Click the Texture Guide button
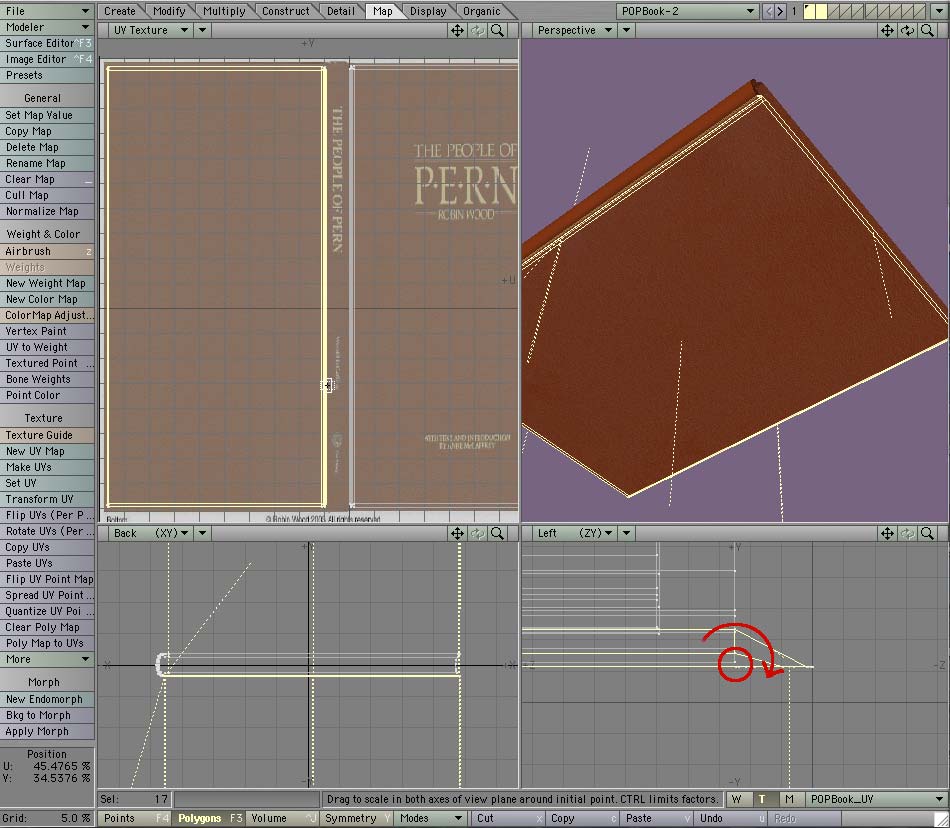950x828 pixels. click(47, 435)
